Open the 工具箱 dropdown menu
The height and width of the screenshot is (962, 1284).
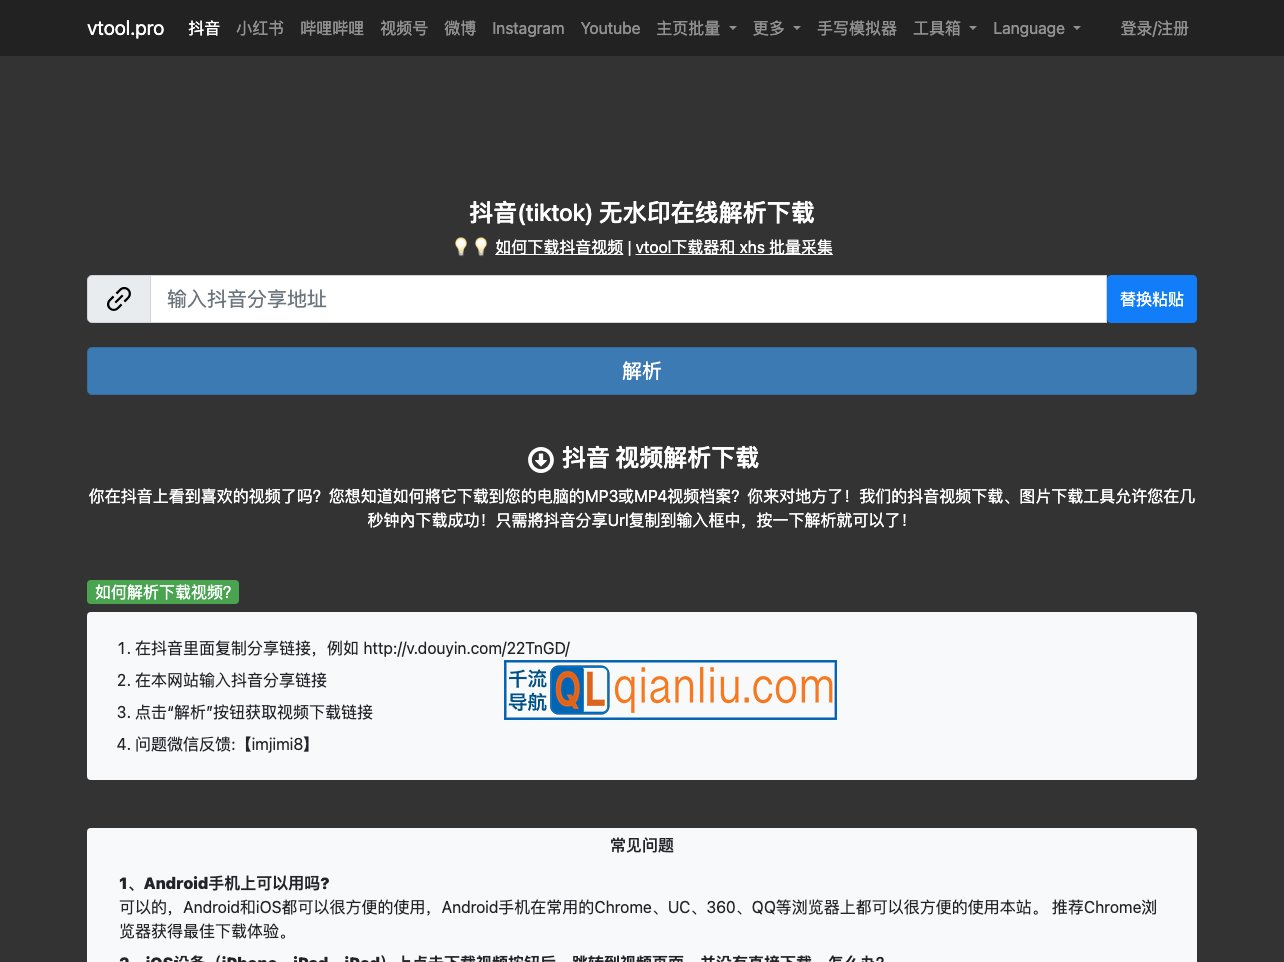click(943, 28)
